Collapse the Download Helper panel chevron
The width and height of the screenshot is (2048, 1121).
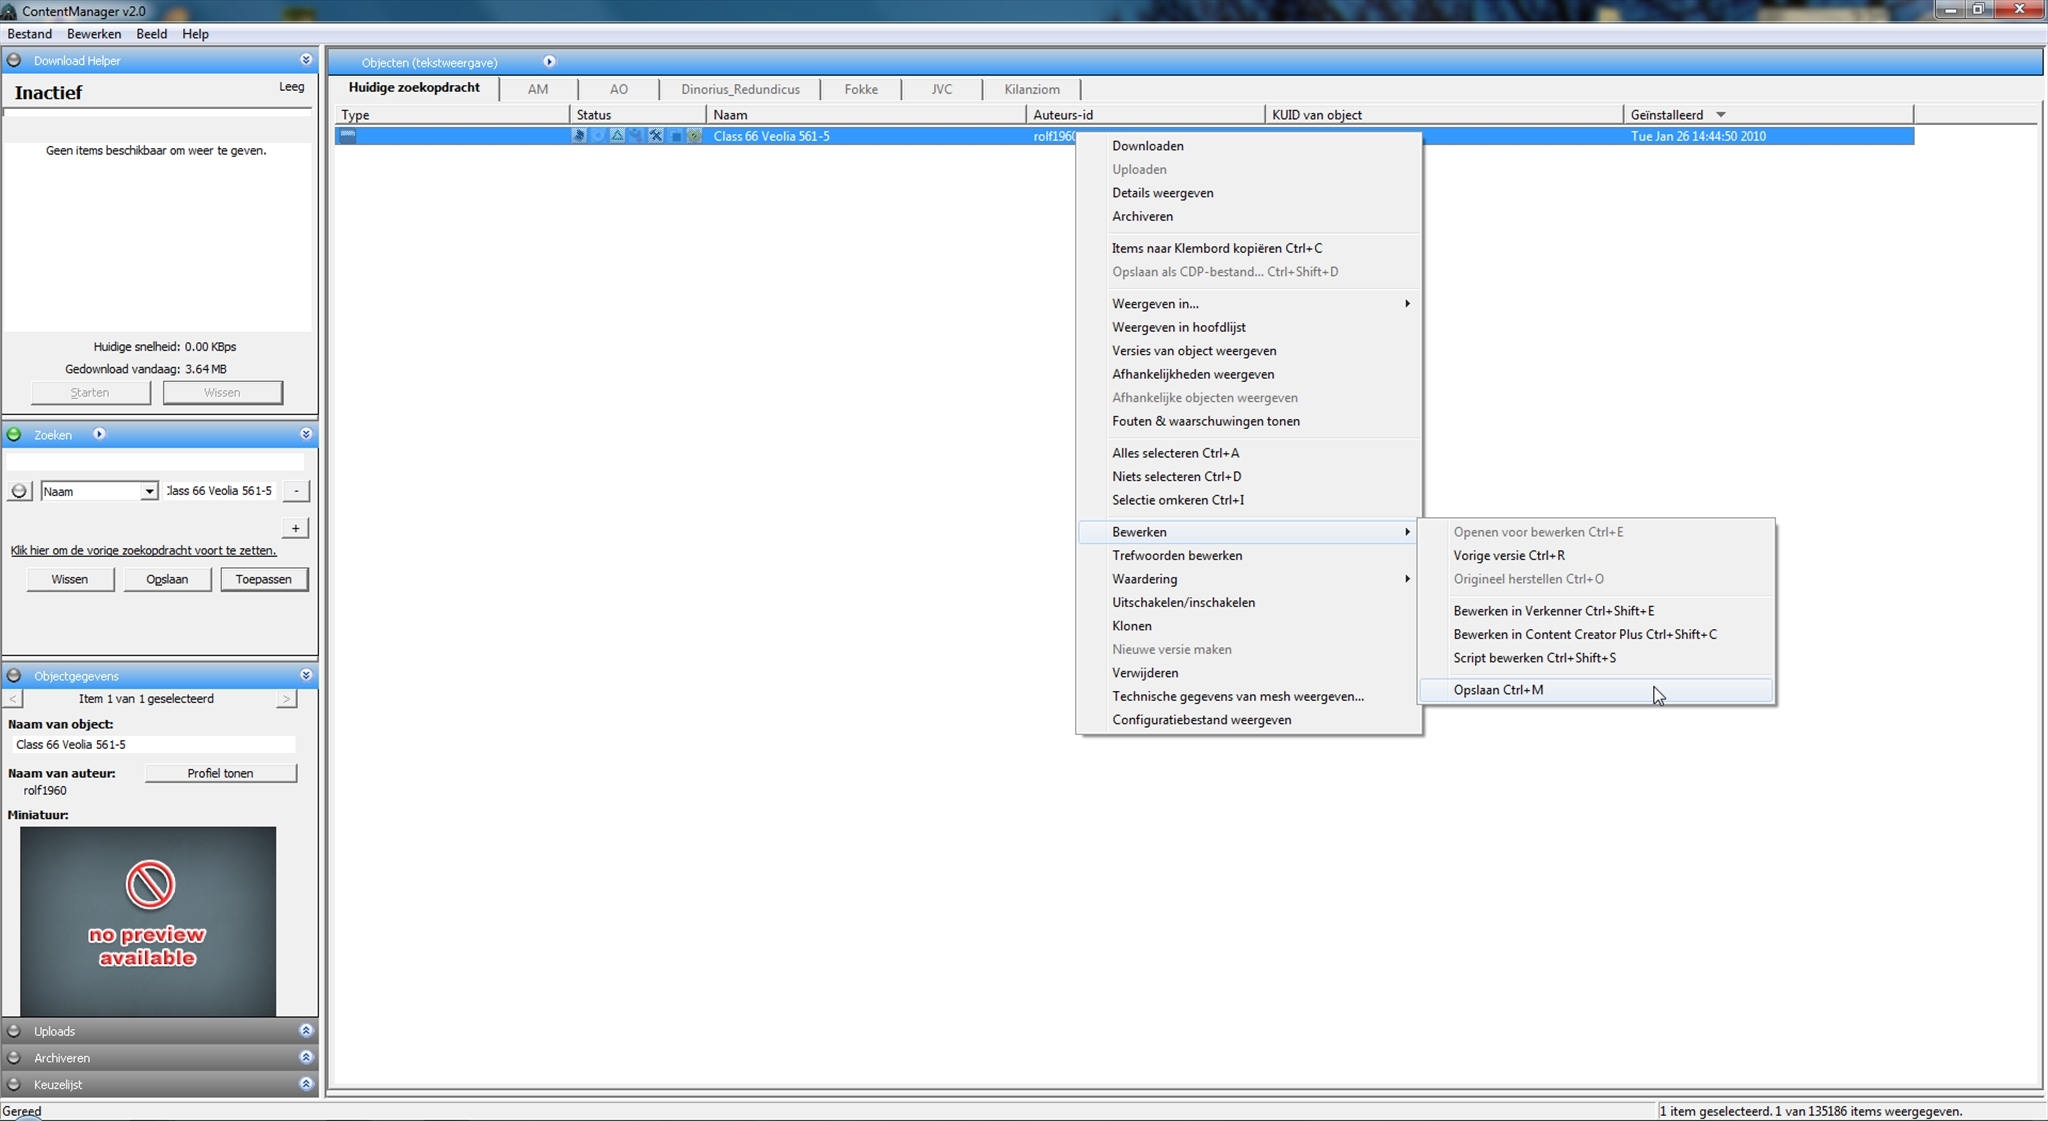(x=306, y=60)
